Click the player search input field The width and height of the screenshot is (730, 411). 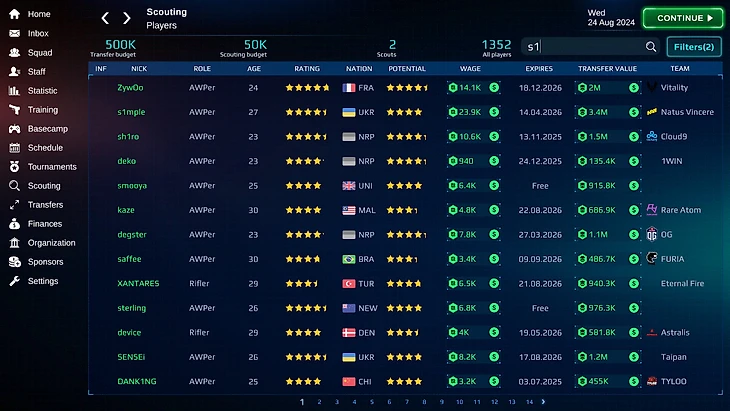584,47
